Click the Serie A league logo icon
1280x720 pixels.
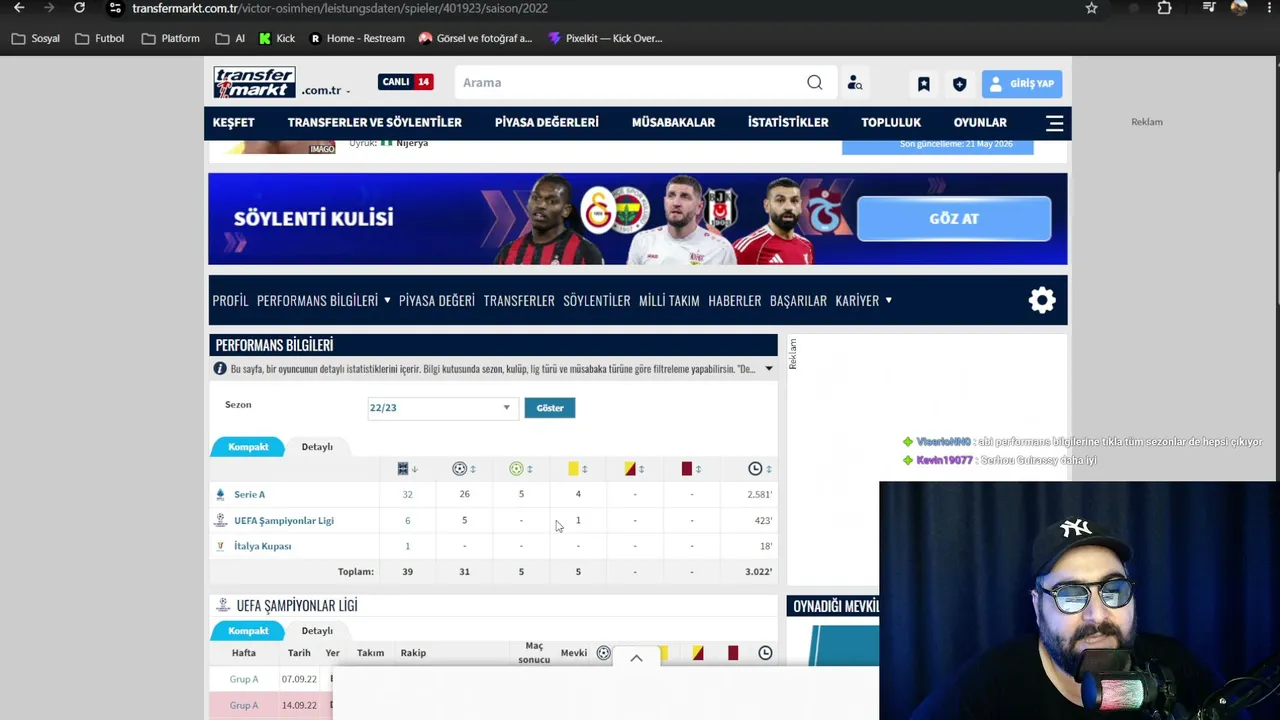(x=220, y=494)
